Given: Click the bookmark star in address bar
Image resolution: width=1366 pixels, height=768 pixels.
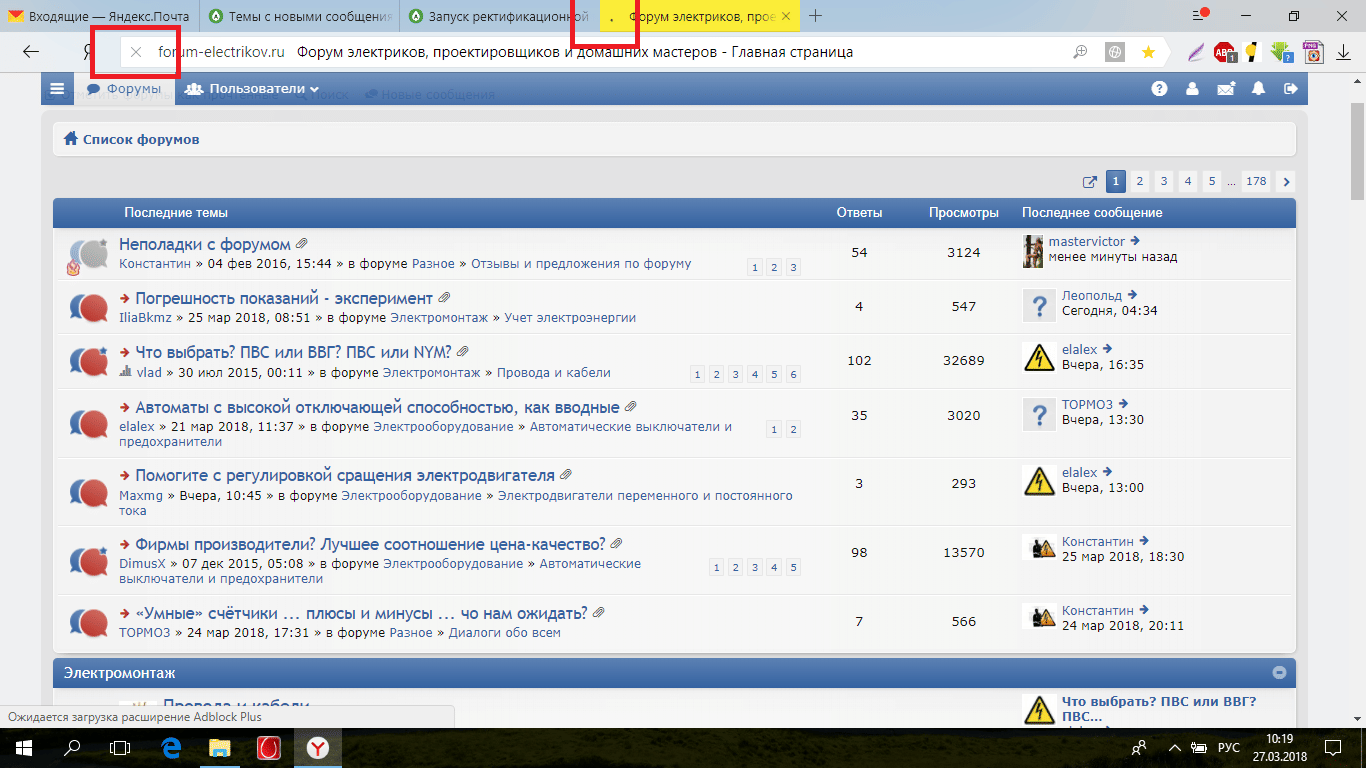Looking at the screenshot, I should pyautogui.click(x=1149, y=52).
